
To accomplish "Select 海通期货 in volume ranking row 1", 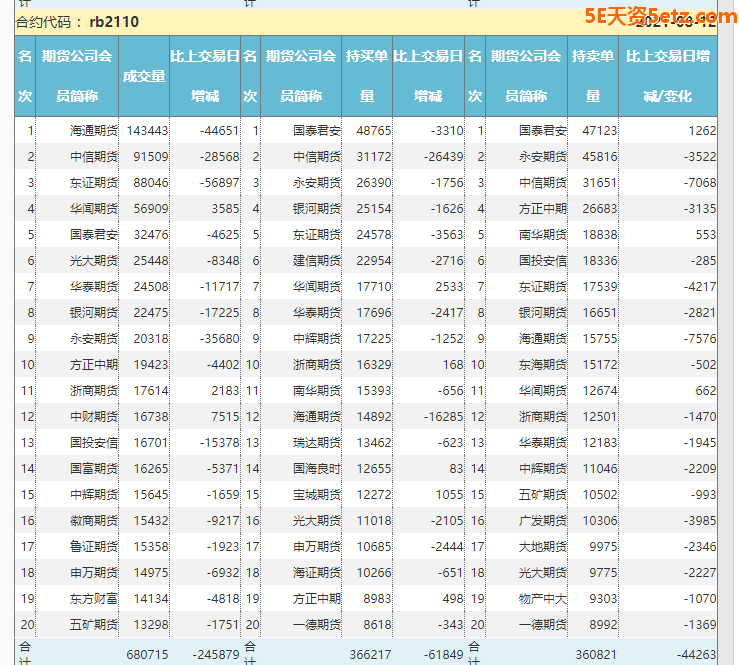I will 94,130.
